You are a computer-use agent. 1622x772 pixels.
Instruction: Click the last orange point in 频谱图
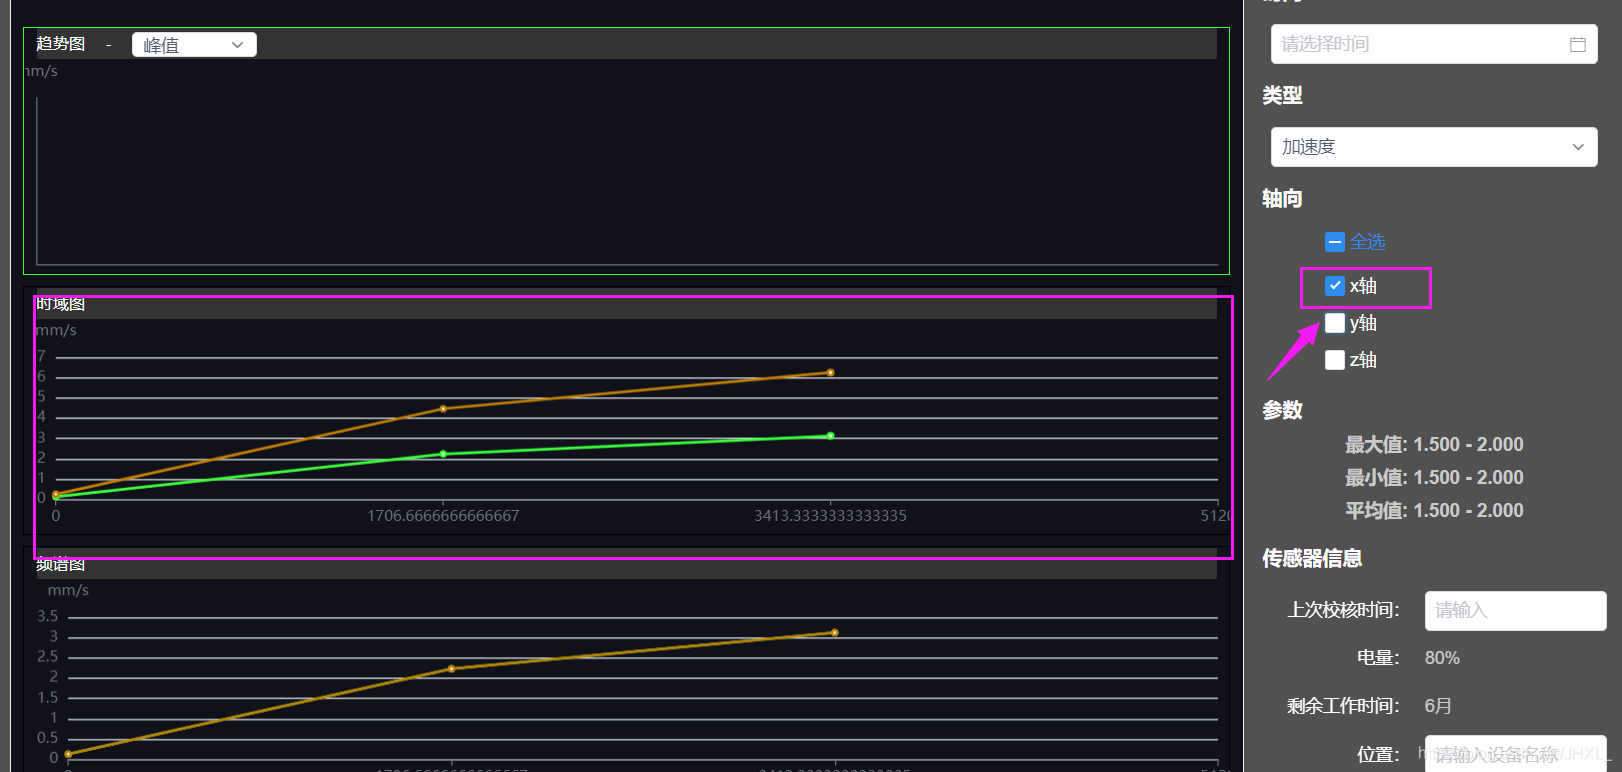tap(834, 633)
